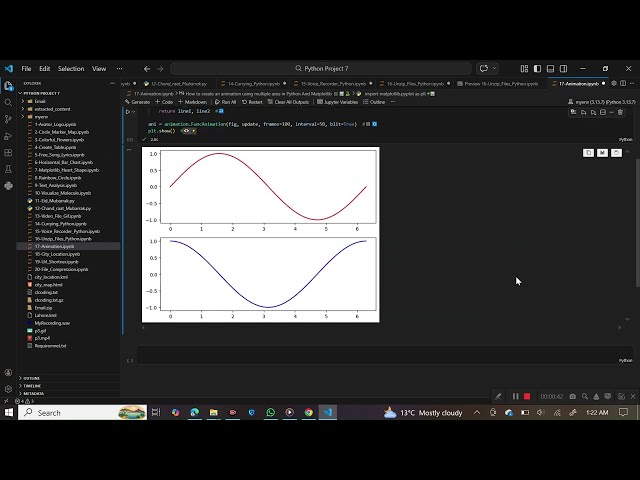Toggle the secondary side bar

564,69
